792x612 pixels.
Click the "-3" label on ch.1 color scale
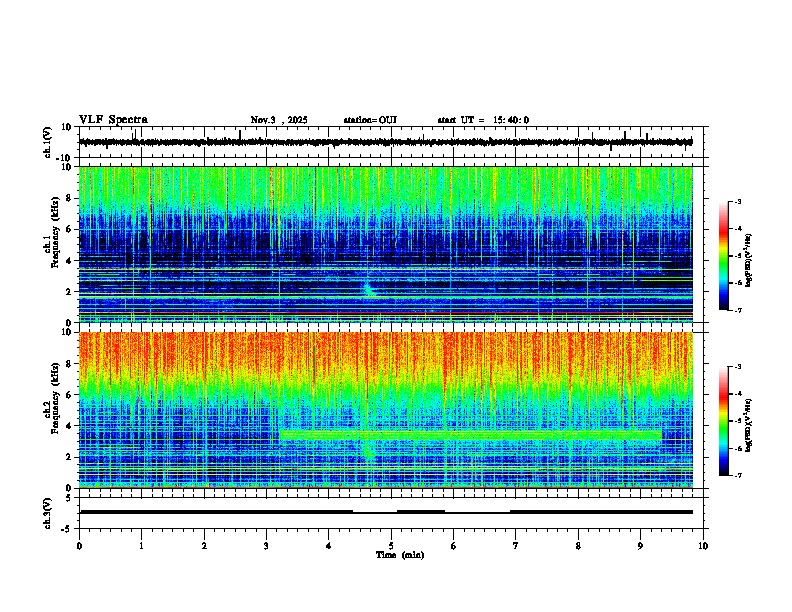[737, 201]
